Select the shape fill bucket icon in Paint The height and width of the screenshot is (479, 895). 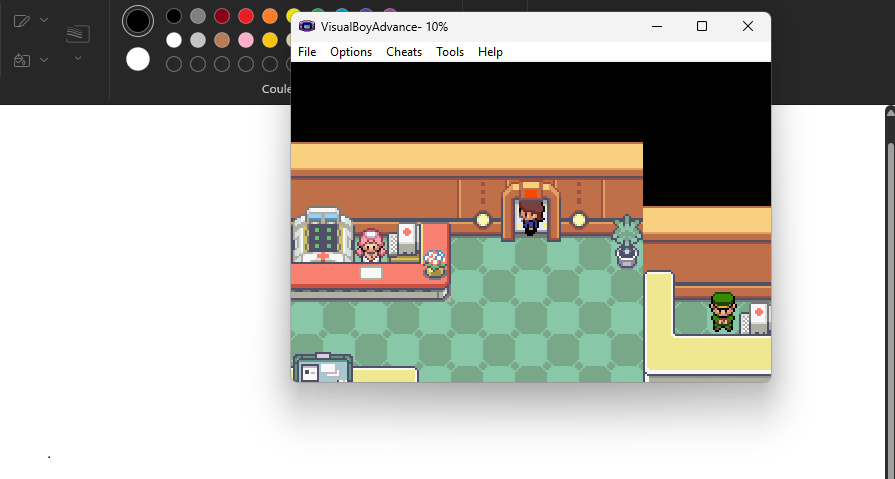click(x=22, y=60)
